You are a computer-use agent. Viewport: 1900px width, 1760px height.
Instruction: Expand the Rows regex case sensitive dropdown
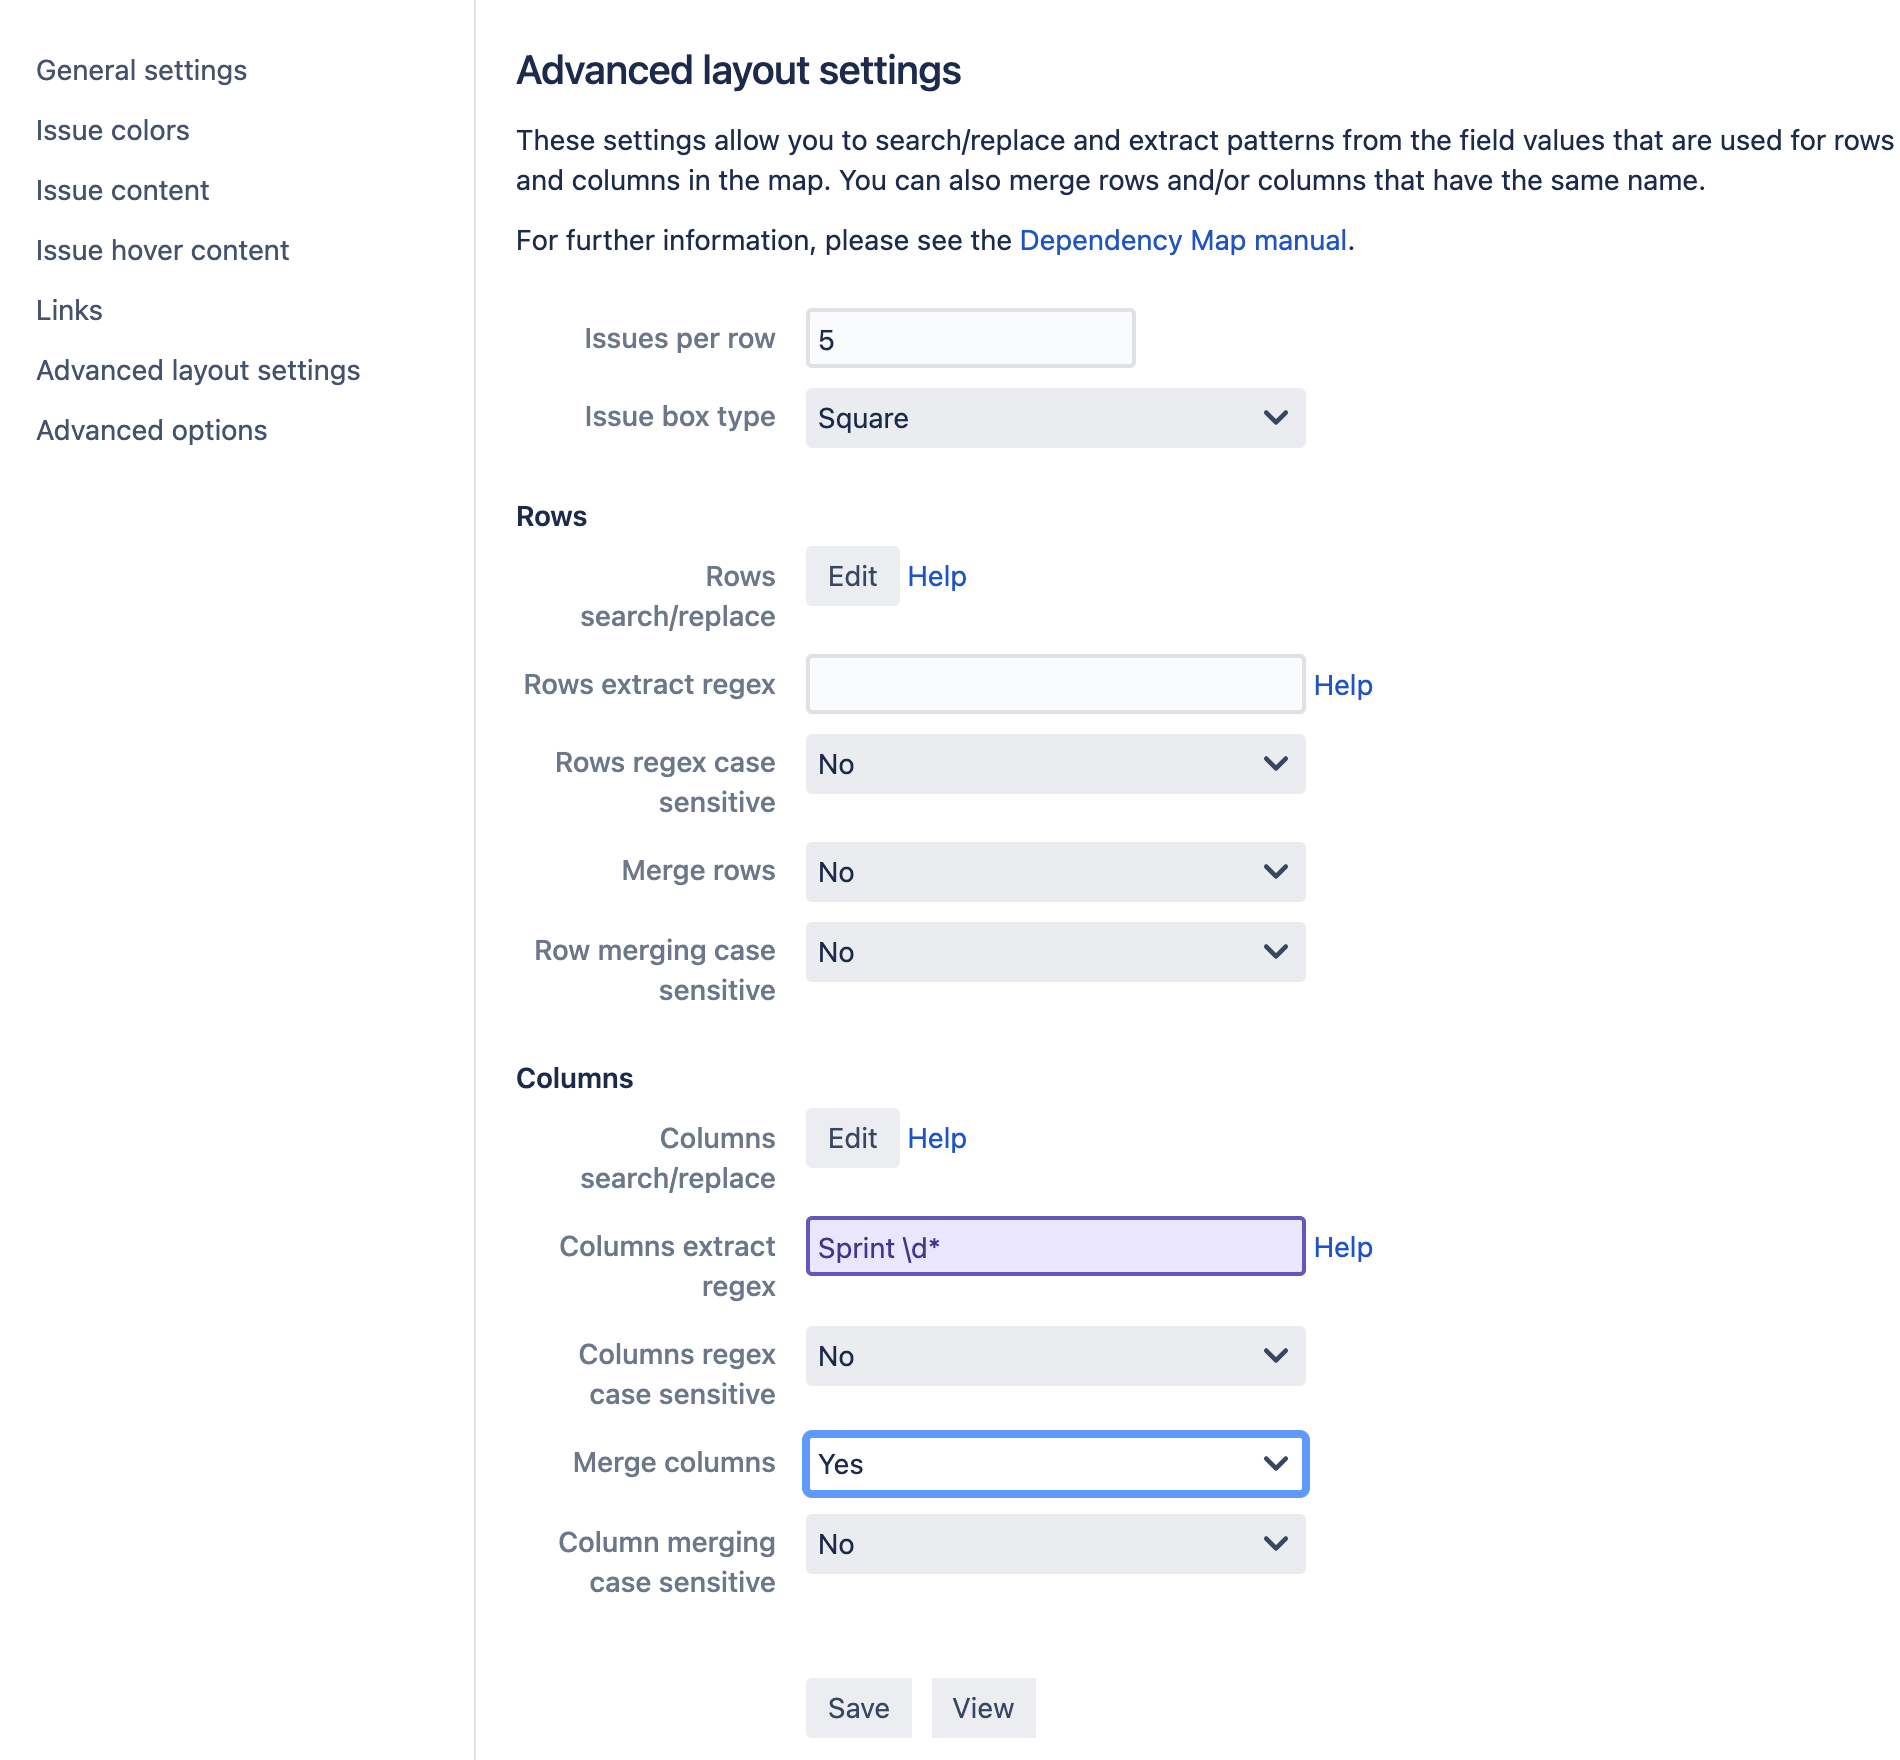pyautogui.click(x=1055, y=764)
